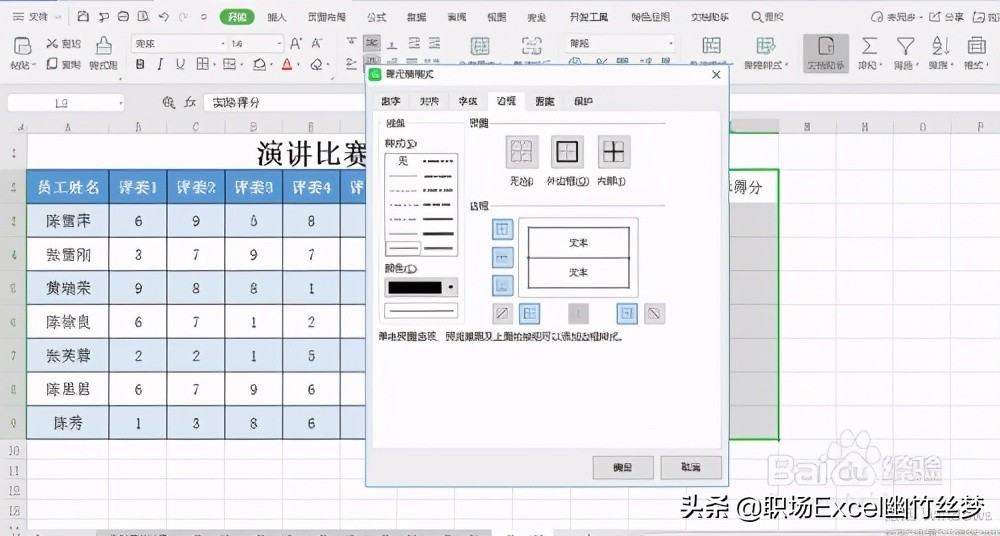Click the Copy icon below Cut
The height and width of the screenshot is (536, 1000).
click(52, 64)
